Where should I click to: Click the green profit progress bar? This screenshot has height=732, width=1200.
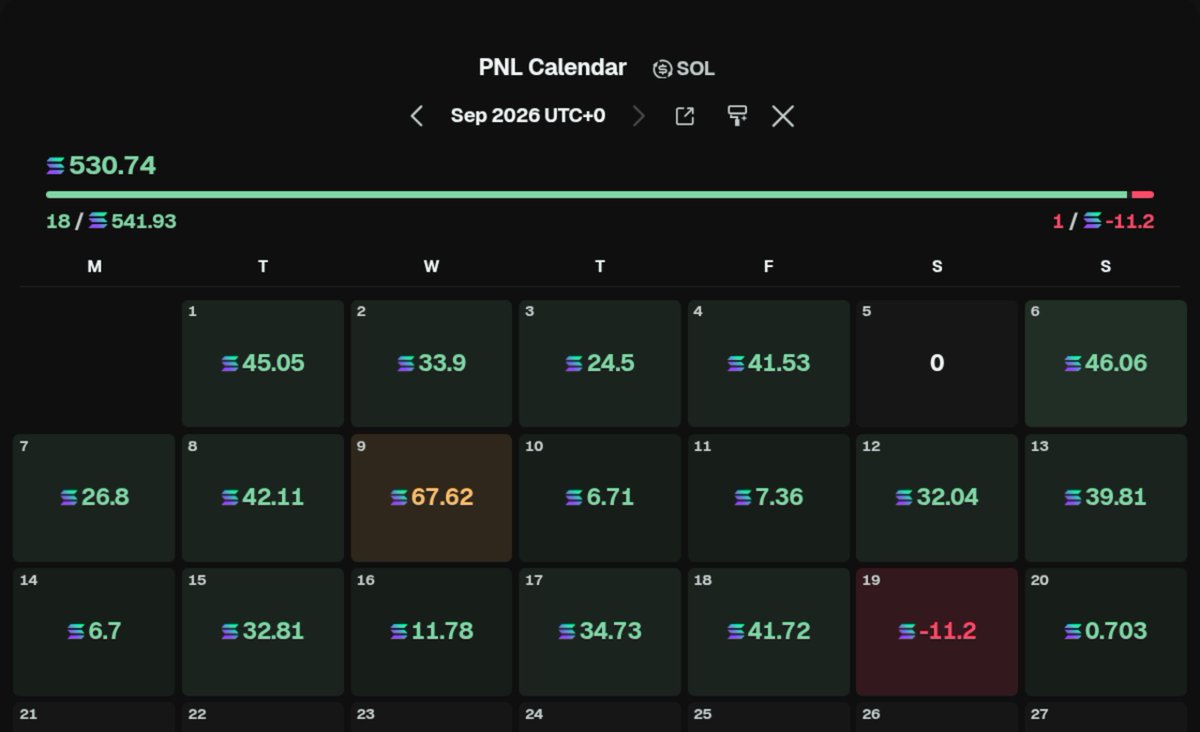pos(587,194)
